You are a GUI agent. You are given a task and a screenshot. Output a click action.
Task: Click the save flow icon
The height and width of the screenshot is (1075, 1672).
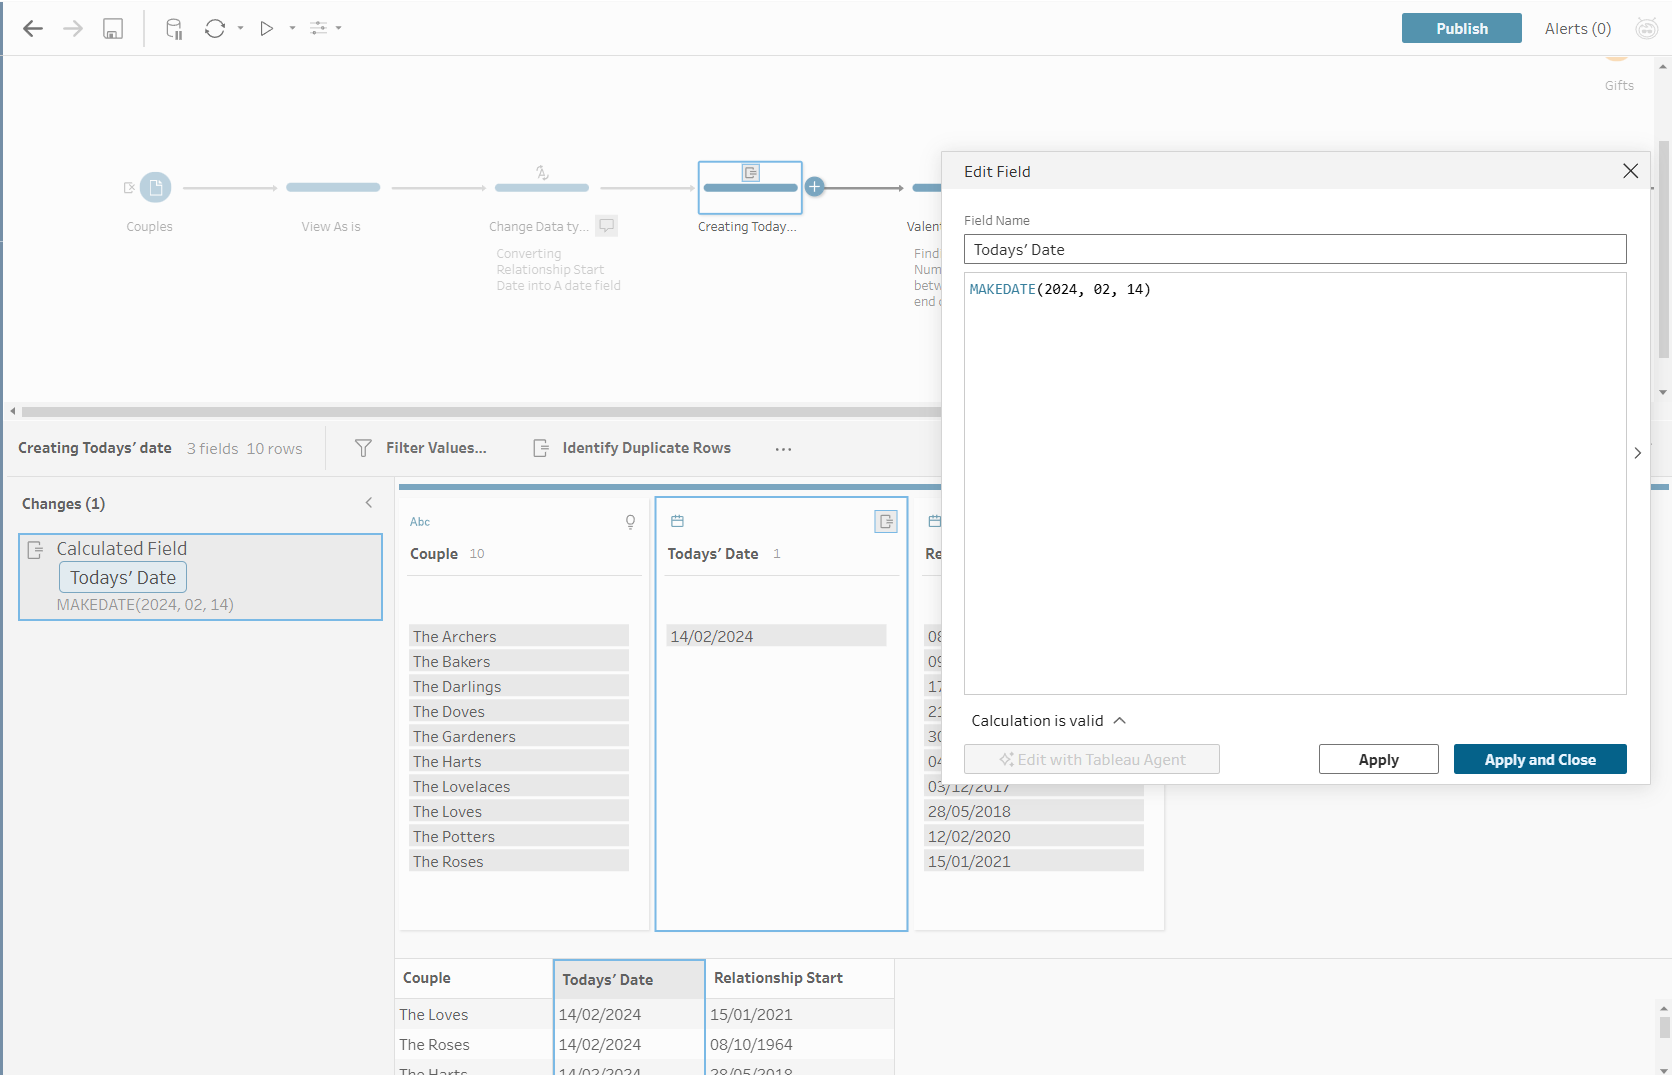coord(113,29)
